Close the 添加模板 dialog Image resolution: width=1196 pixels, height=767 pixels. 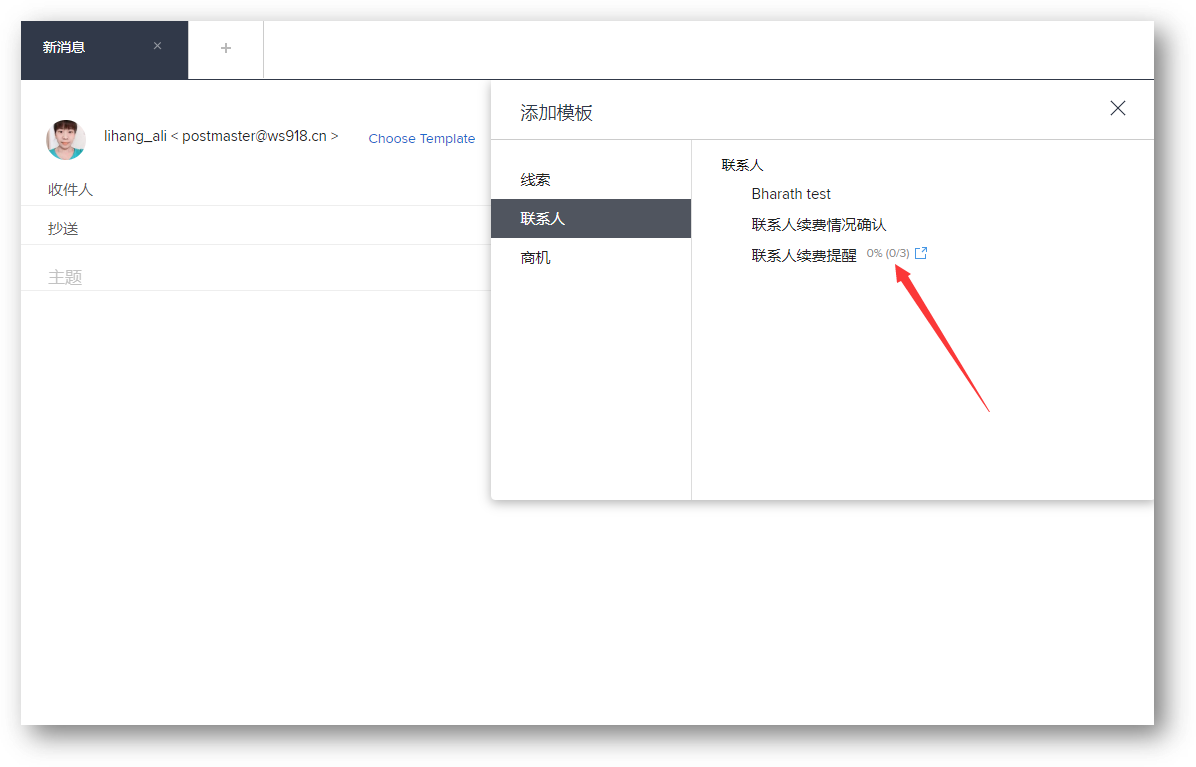tap(1117, 108)
